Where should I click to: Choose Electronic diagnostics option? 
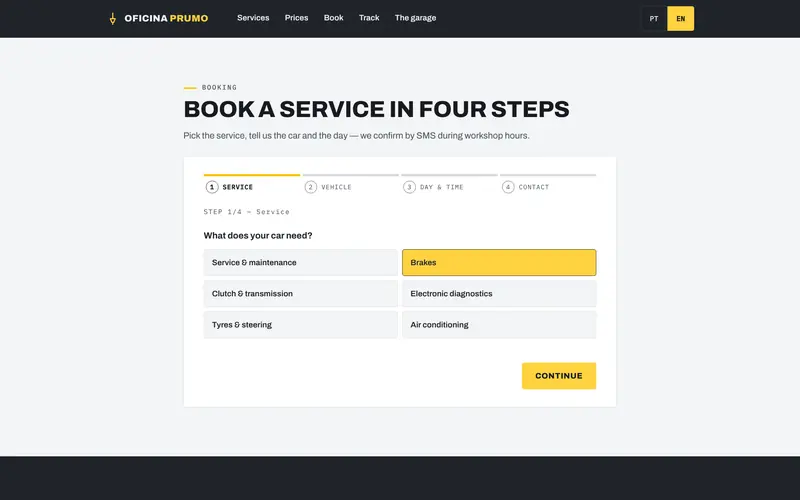(499, 294)
